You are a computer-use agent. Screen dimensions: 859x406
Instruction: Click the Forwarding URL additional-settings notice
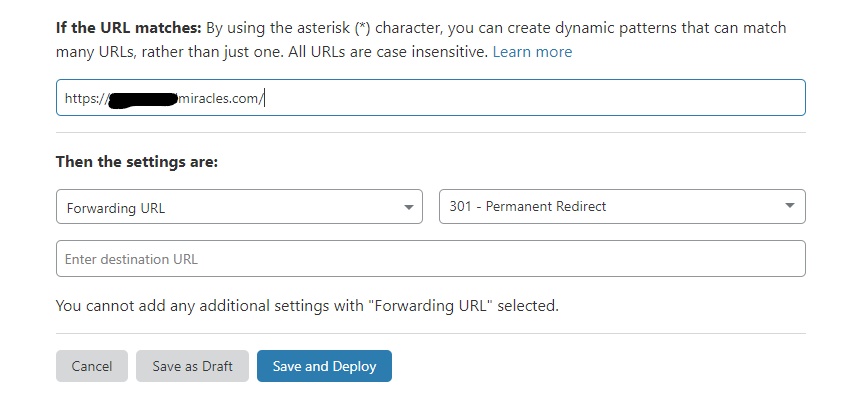(x=307, y=306)
